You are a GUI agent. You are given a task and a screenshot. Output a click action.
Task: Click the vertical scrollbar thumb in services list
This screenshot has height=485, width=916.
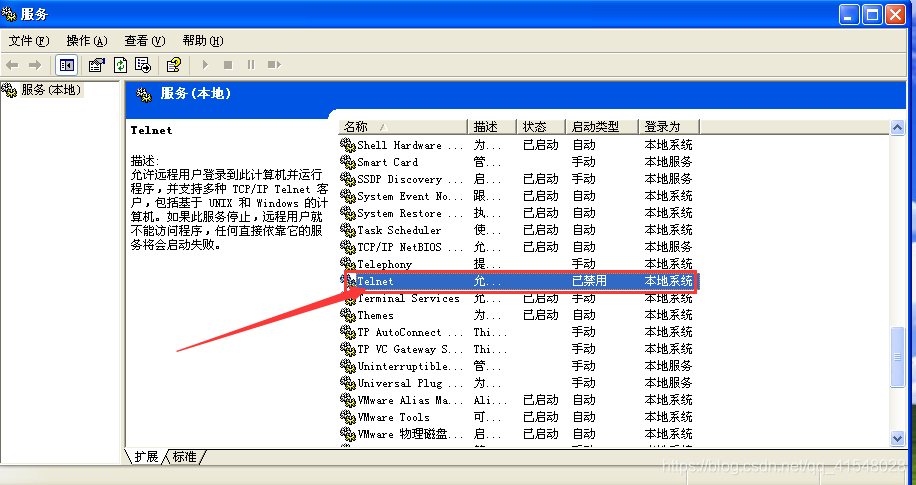(897, 358)
